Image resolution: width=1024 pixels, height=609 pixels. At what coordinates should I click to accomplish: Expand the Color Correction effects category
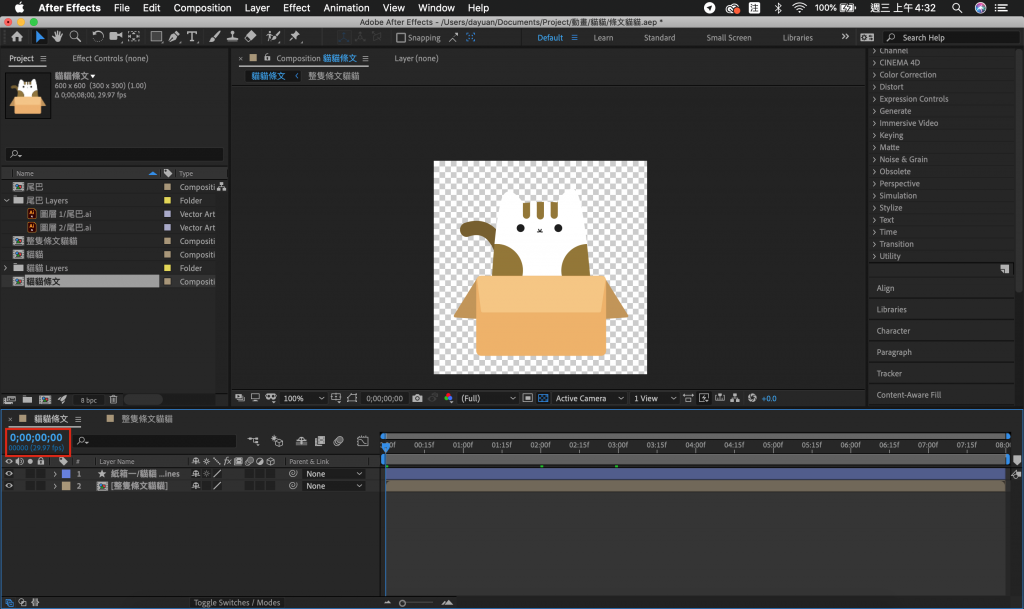pos(907,75)
